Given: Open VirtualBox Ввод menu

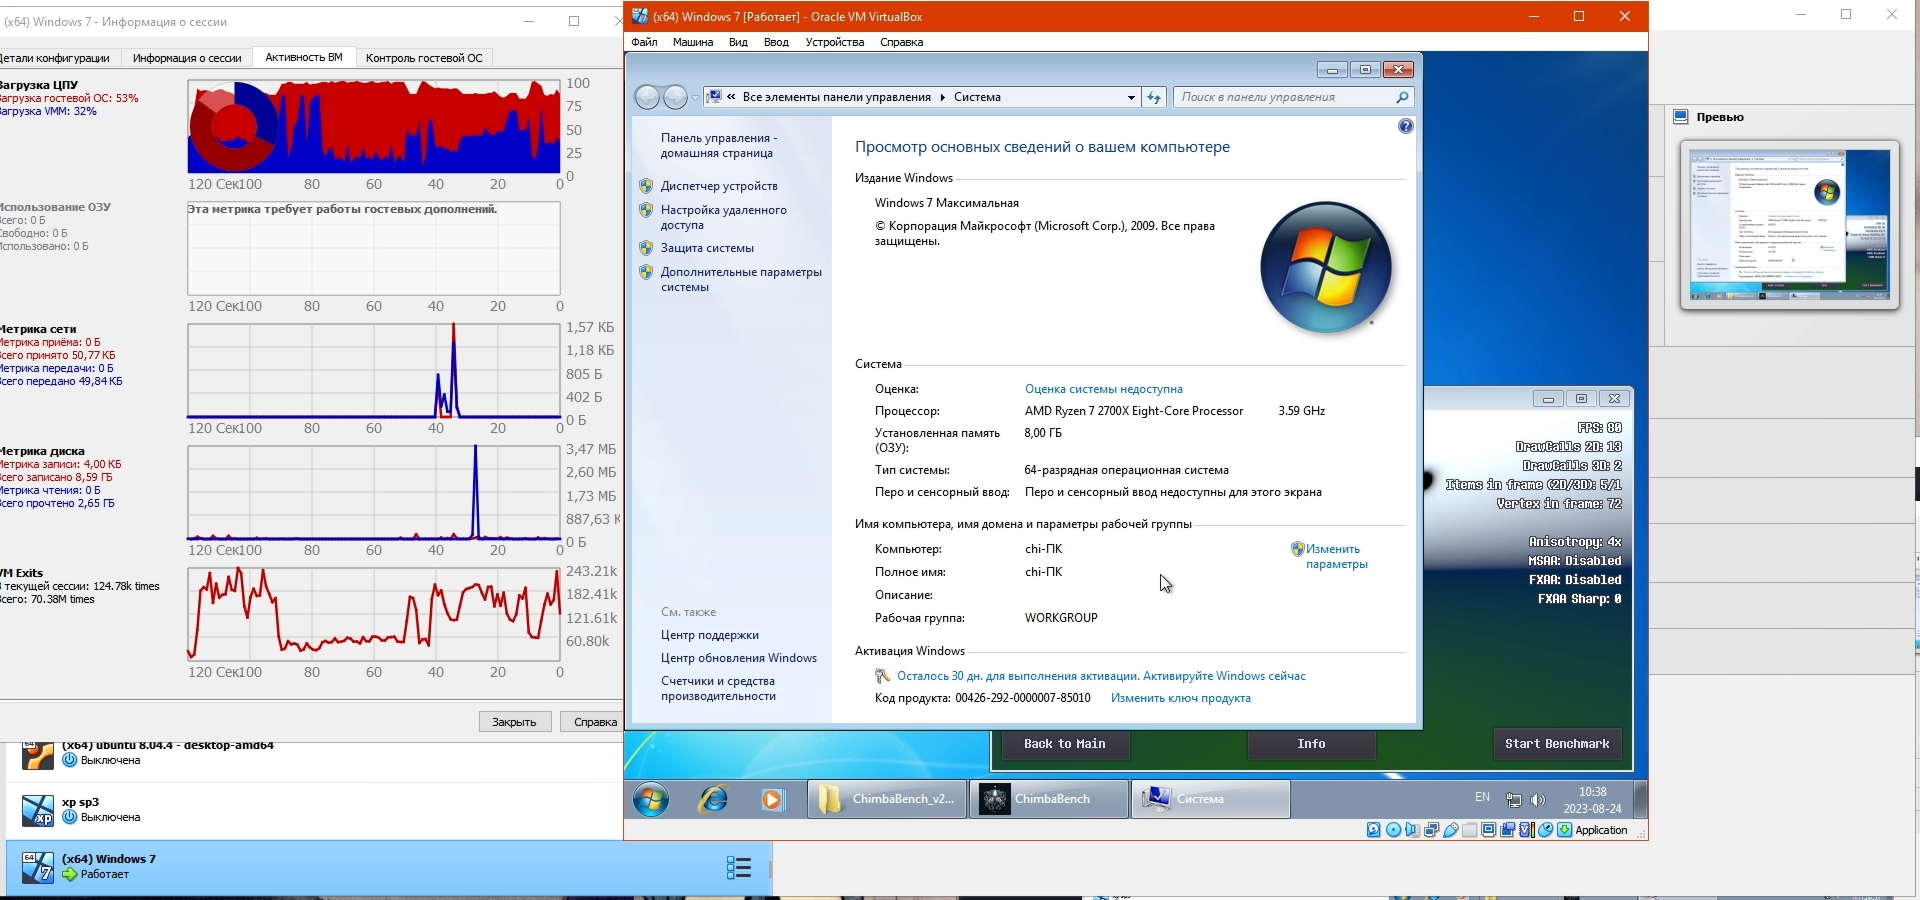Looking at the screenshot, I should tap(776, 42).
